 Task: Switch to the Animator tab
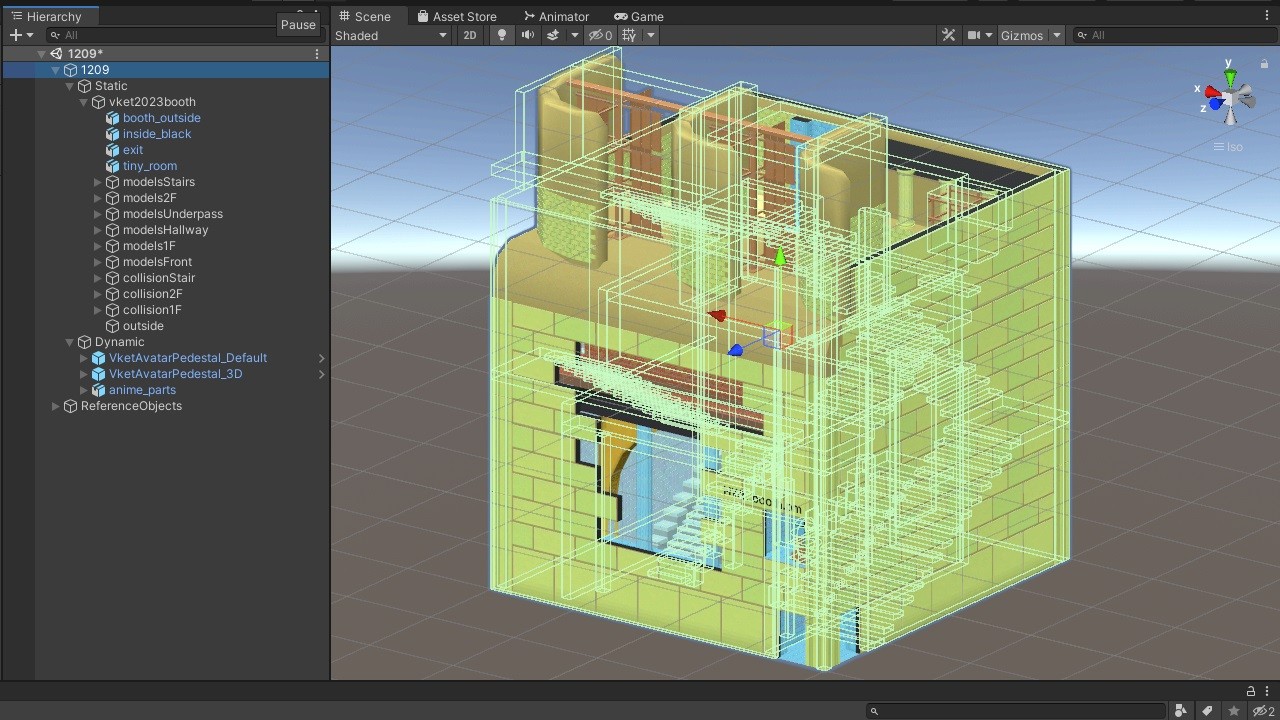pos(557,16)
